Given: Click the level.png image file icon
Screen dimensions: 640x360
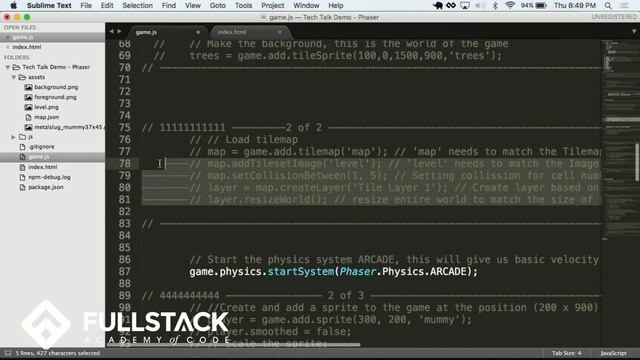Looking at the screenshot, I should [x=28, y=107].
